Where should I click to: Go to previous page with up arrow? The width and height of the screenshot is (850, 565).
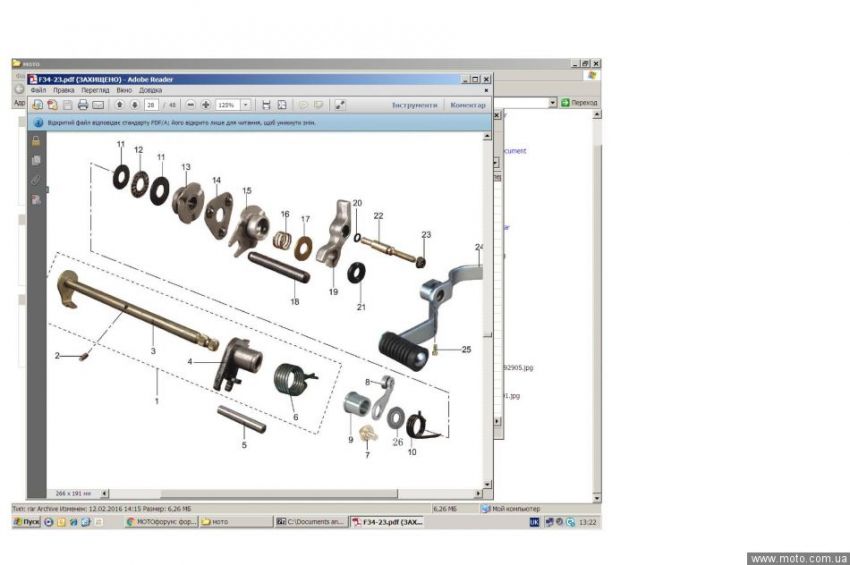coord(120,105)
